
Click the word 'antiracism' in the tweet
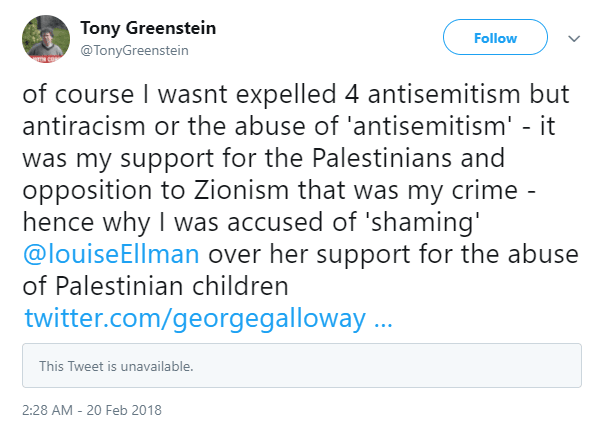tap(84, 126)
